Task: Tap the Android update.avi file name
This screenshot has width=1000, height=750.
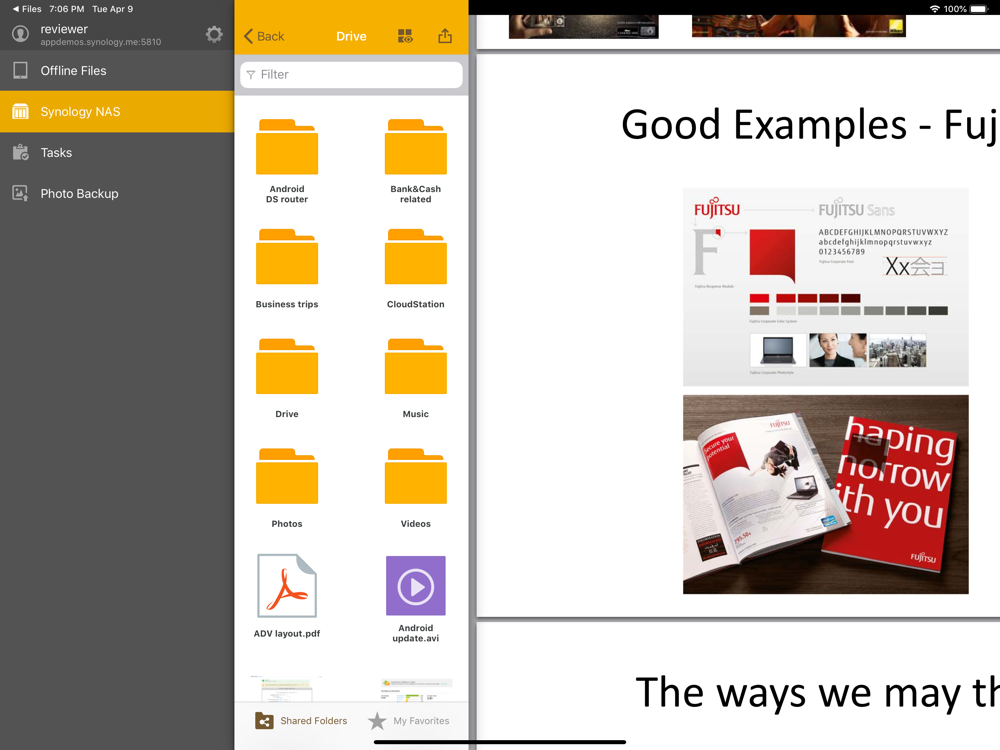Action: (x=416, y=633)
